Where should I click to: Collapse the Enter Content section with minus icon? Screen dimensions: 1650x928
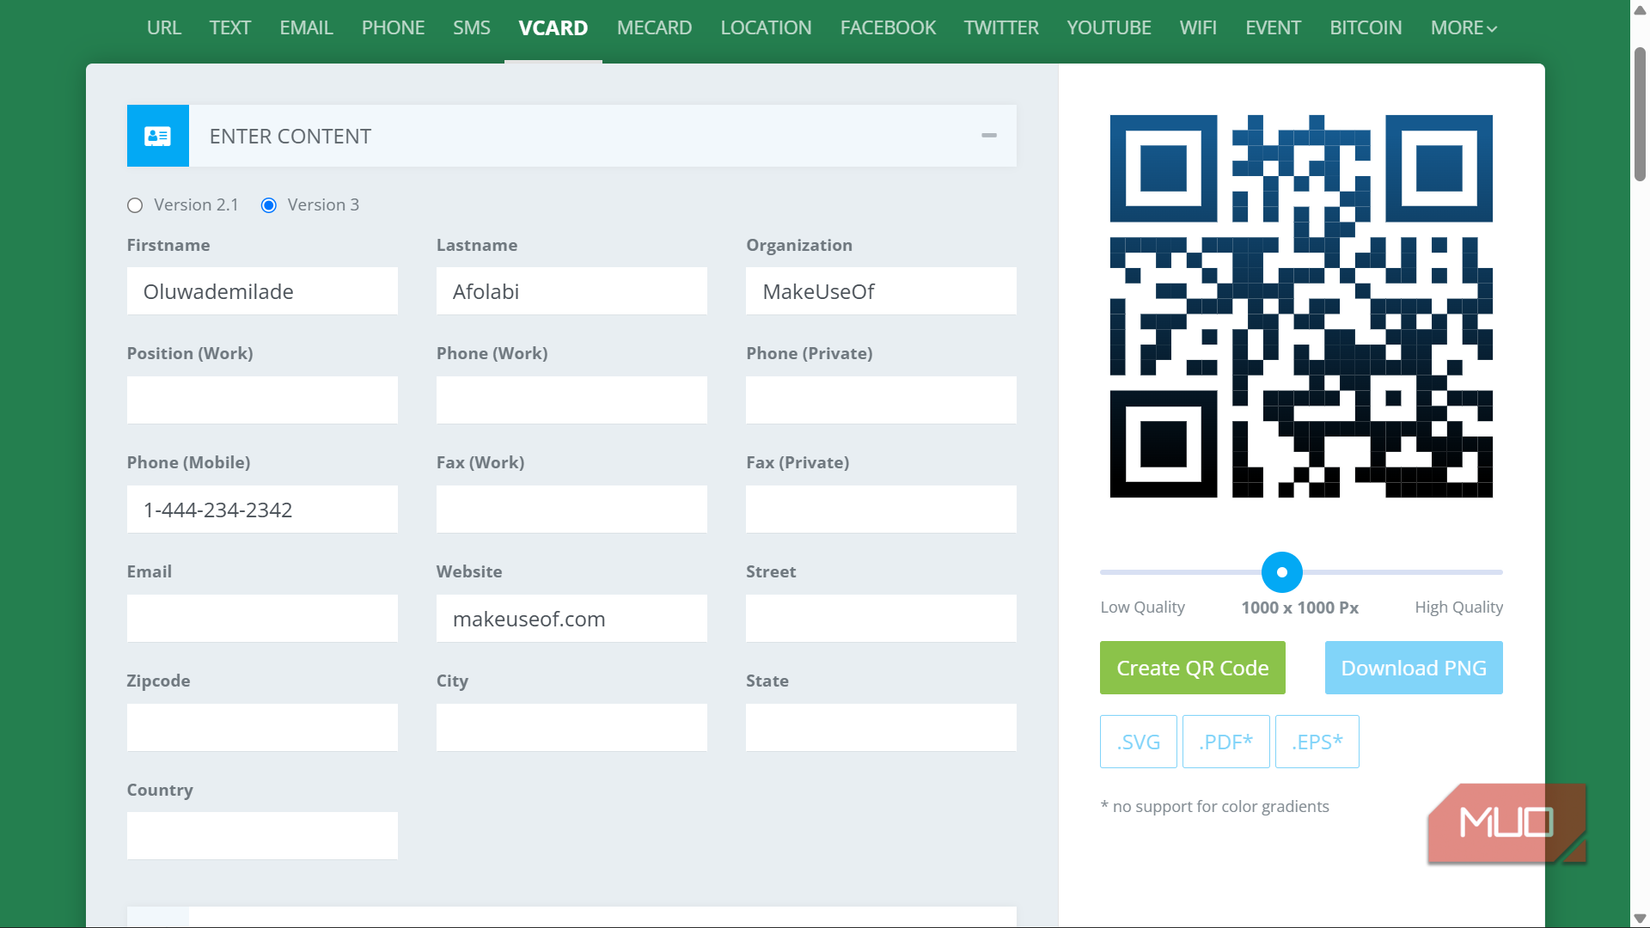[989, 135]
